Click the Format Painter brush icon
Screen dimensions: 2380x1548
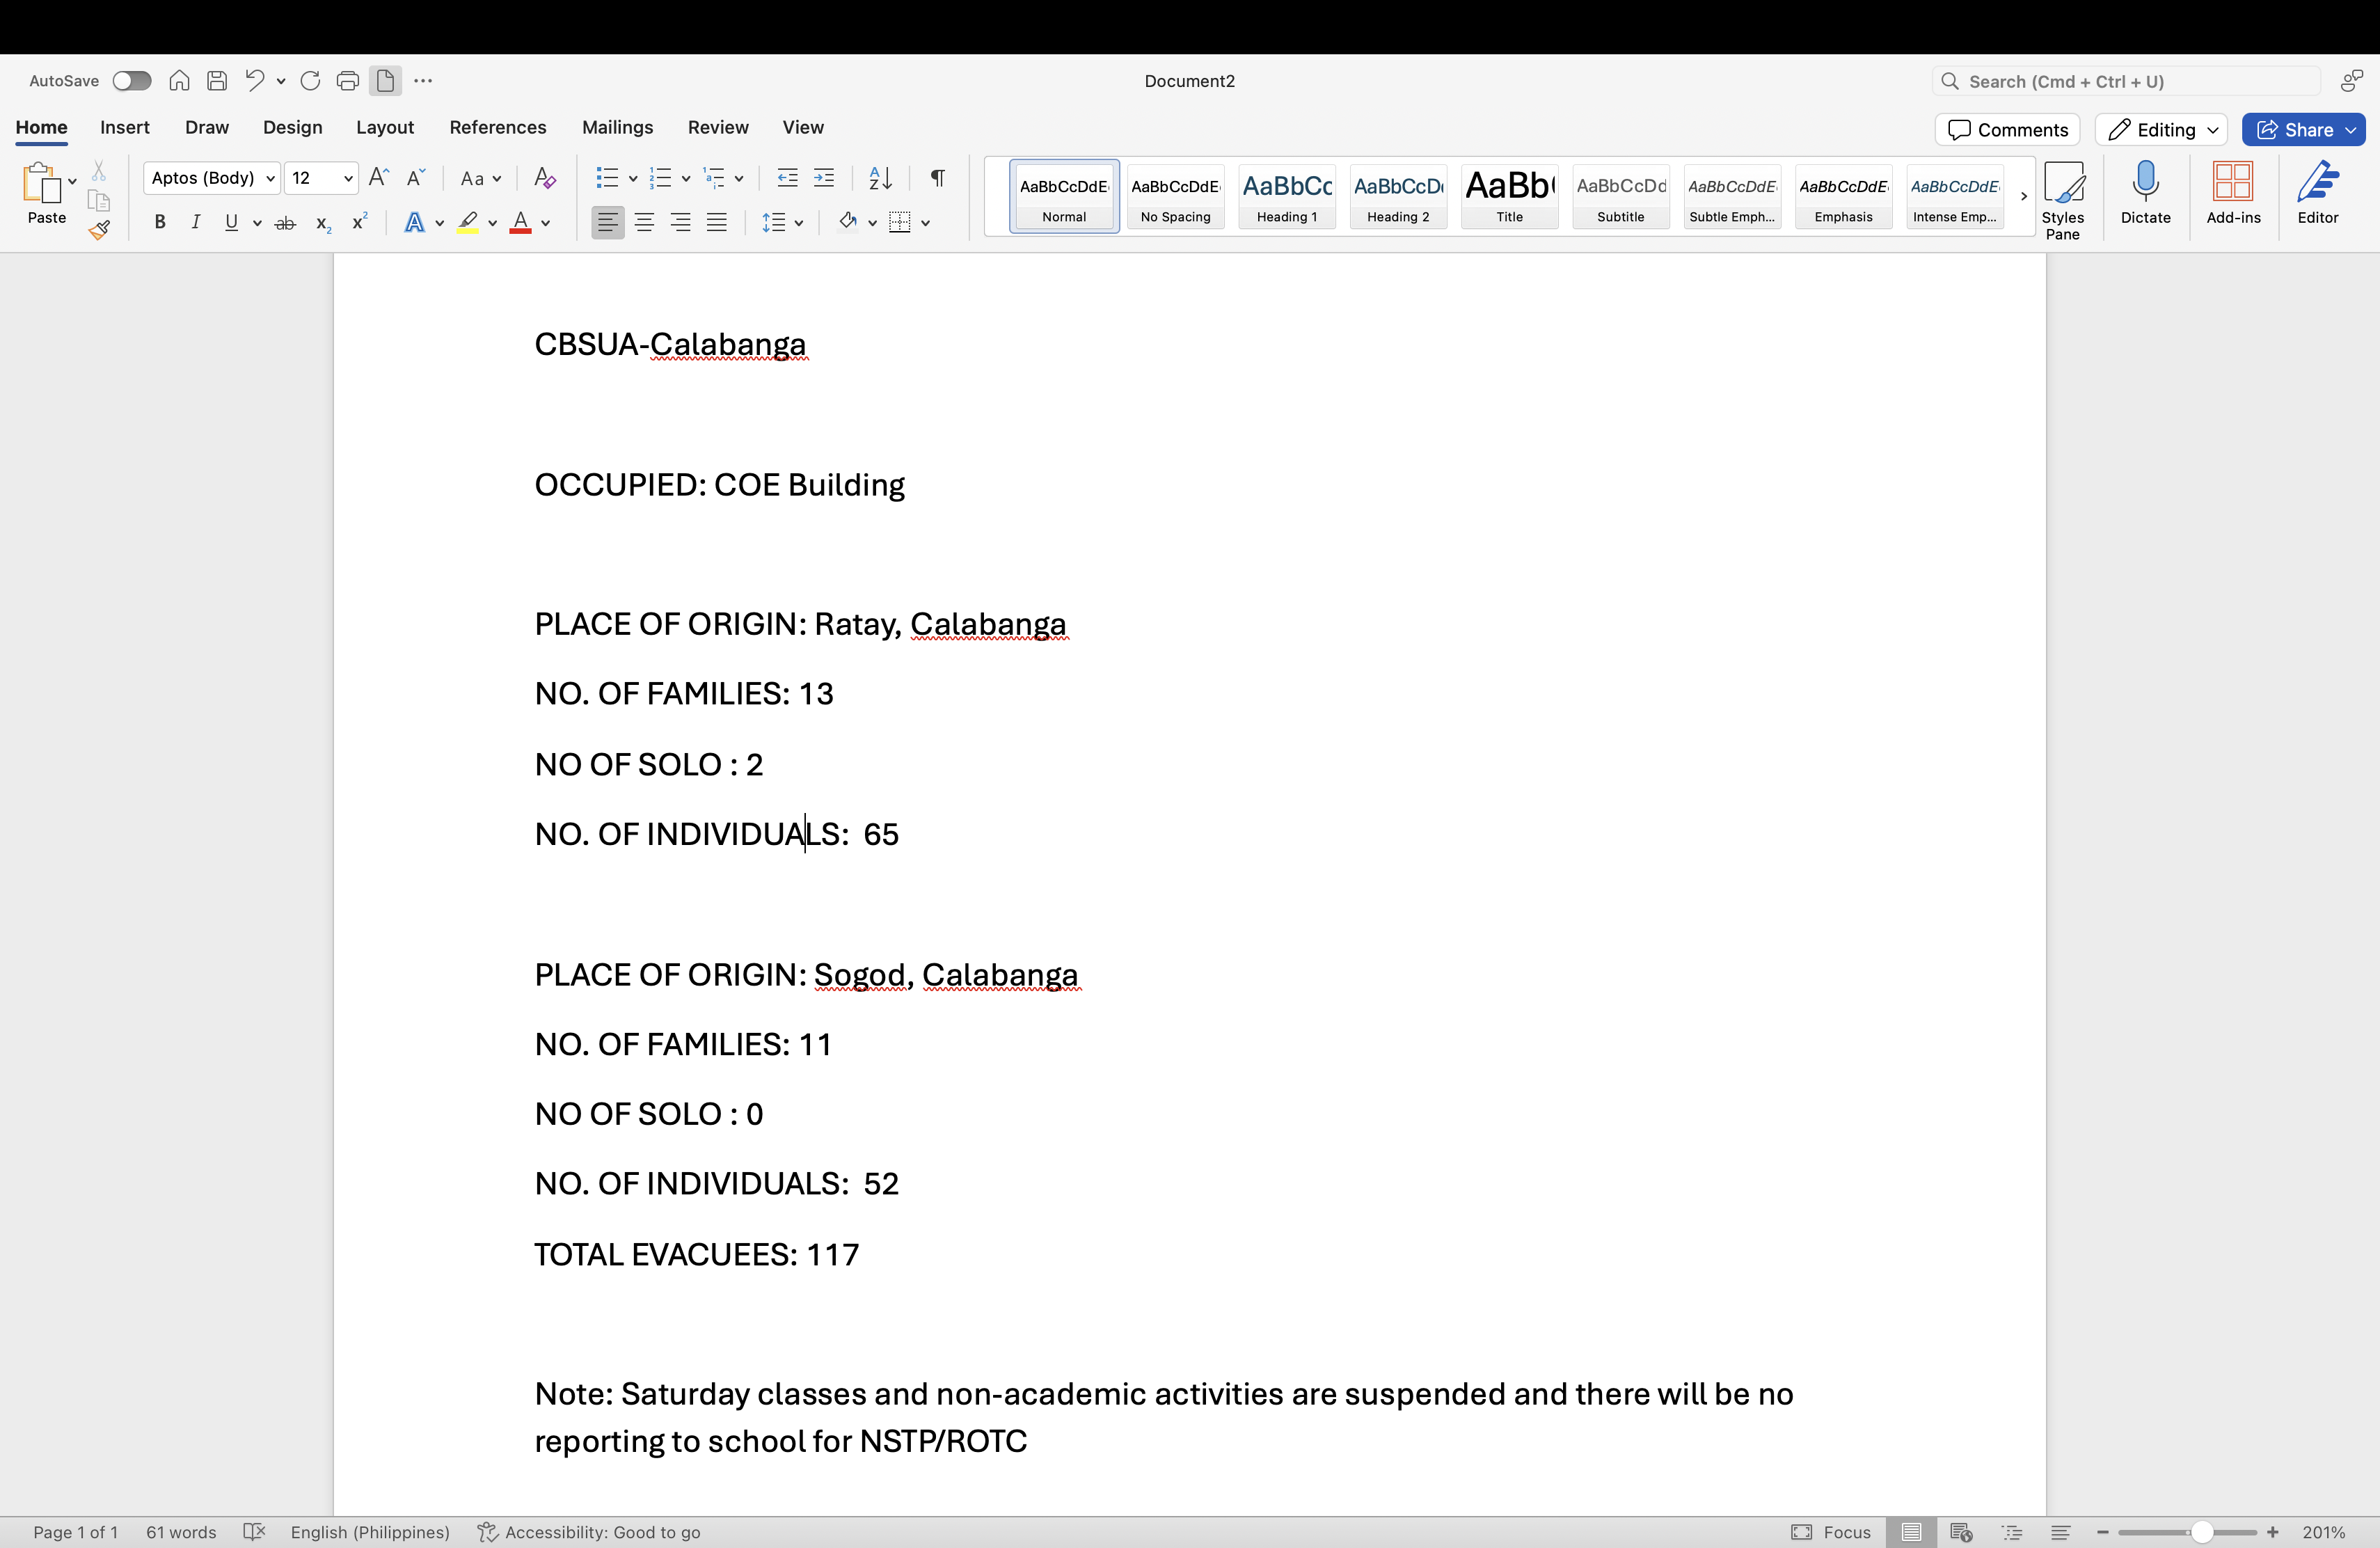point(99,231)
